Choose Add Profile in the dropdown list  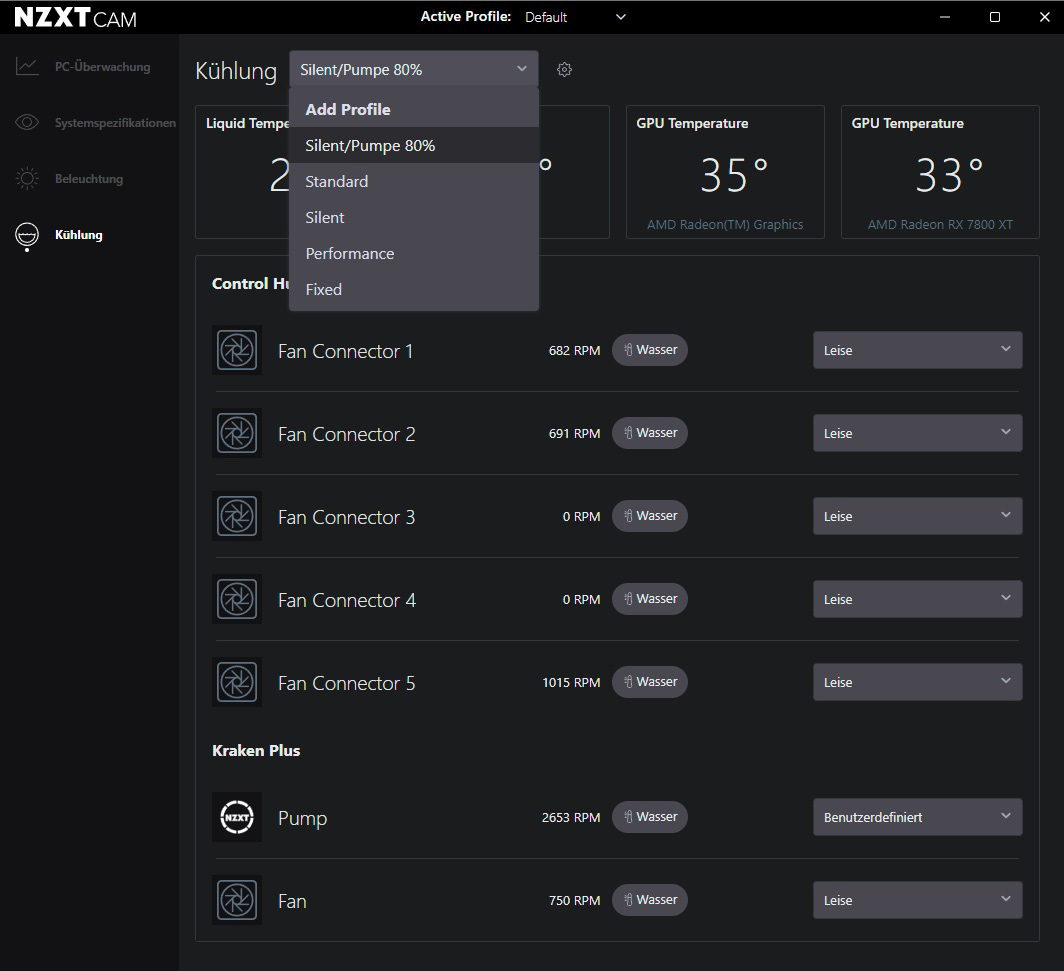pyautogui.click(x=414, y=109)
